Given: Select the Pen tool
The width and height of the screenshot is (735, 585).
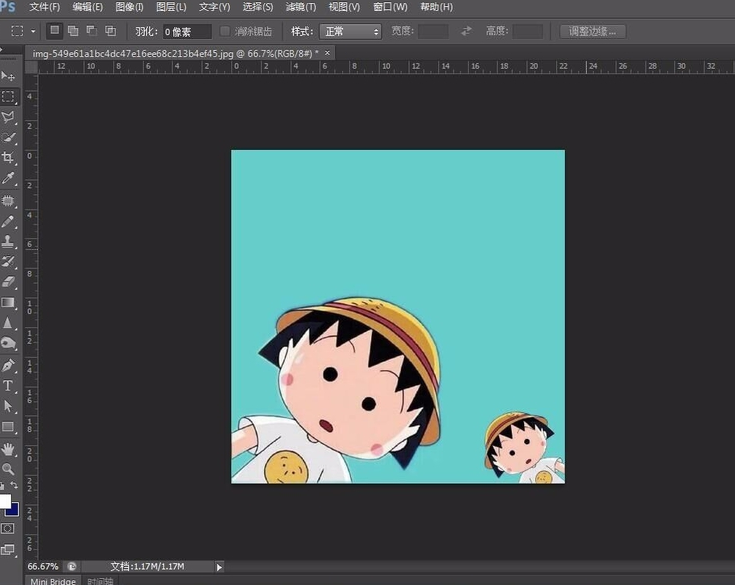Looking at the screenshot, I should click(x=8, y=366).
